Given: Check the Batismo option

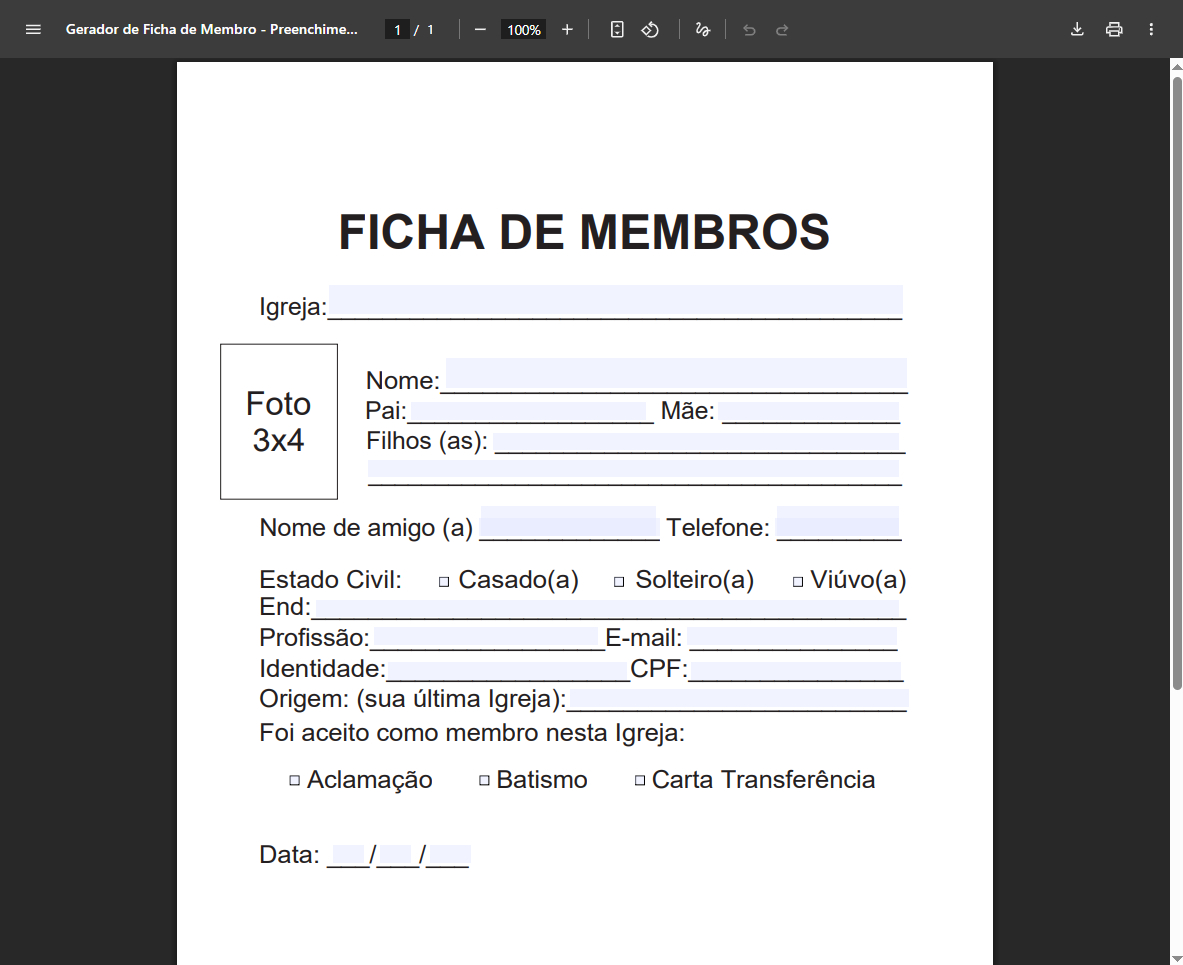Looking at the screenshot, I should tap(483, 779).
